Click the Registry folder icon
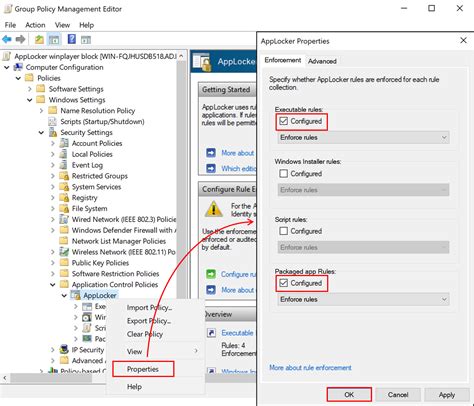The height and width of the screenshot is (406, 474). coord(64,198)
